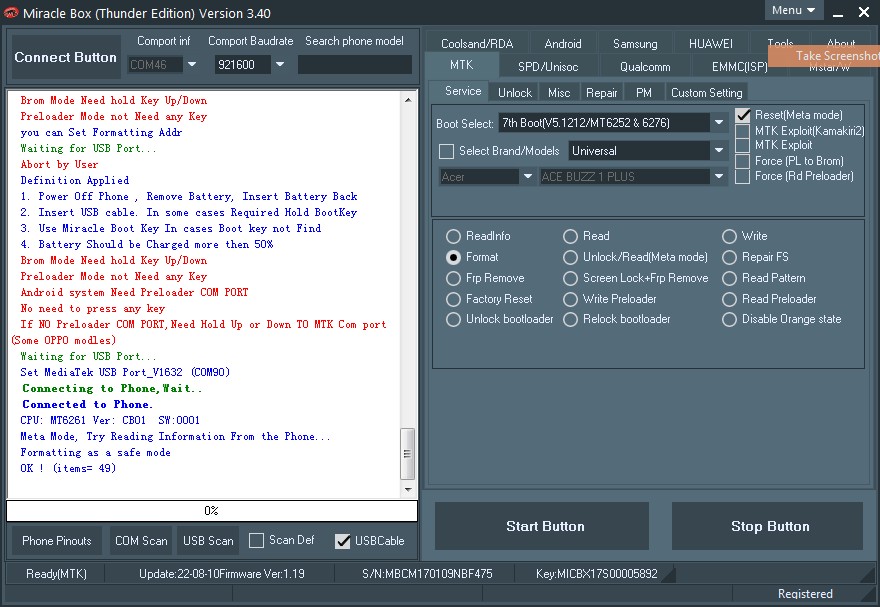Enable the Scan Def checkbox

pos(256,540)
